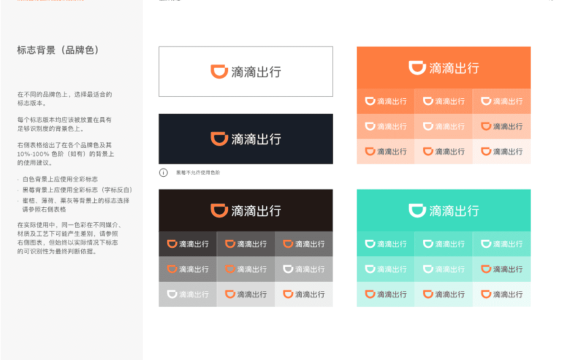Click the paragraph starting 右侧表格给出了

pos(65,154)
